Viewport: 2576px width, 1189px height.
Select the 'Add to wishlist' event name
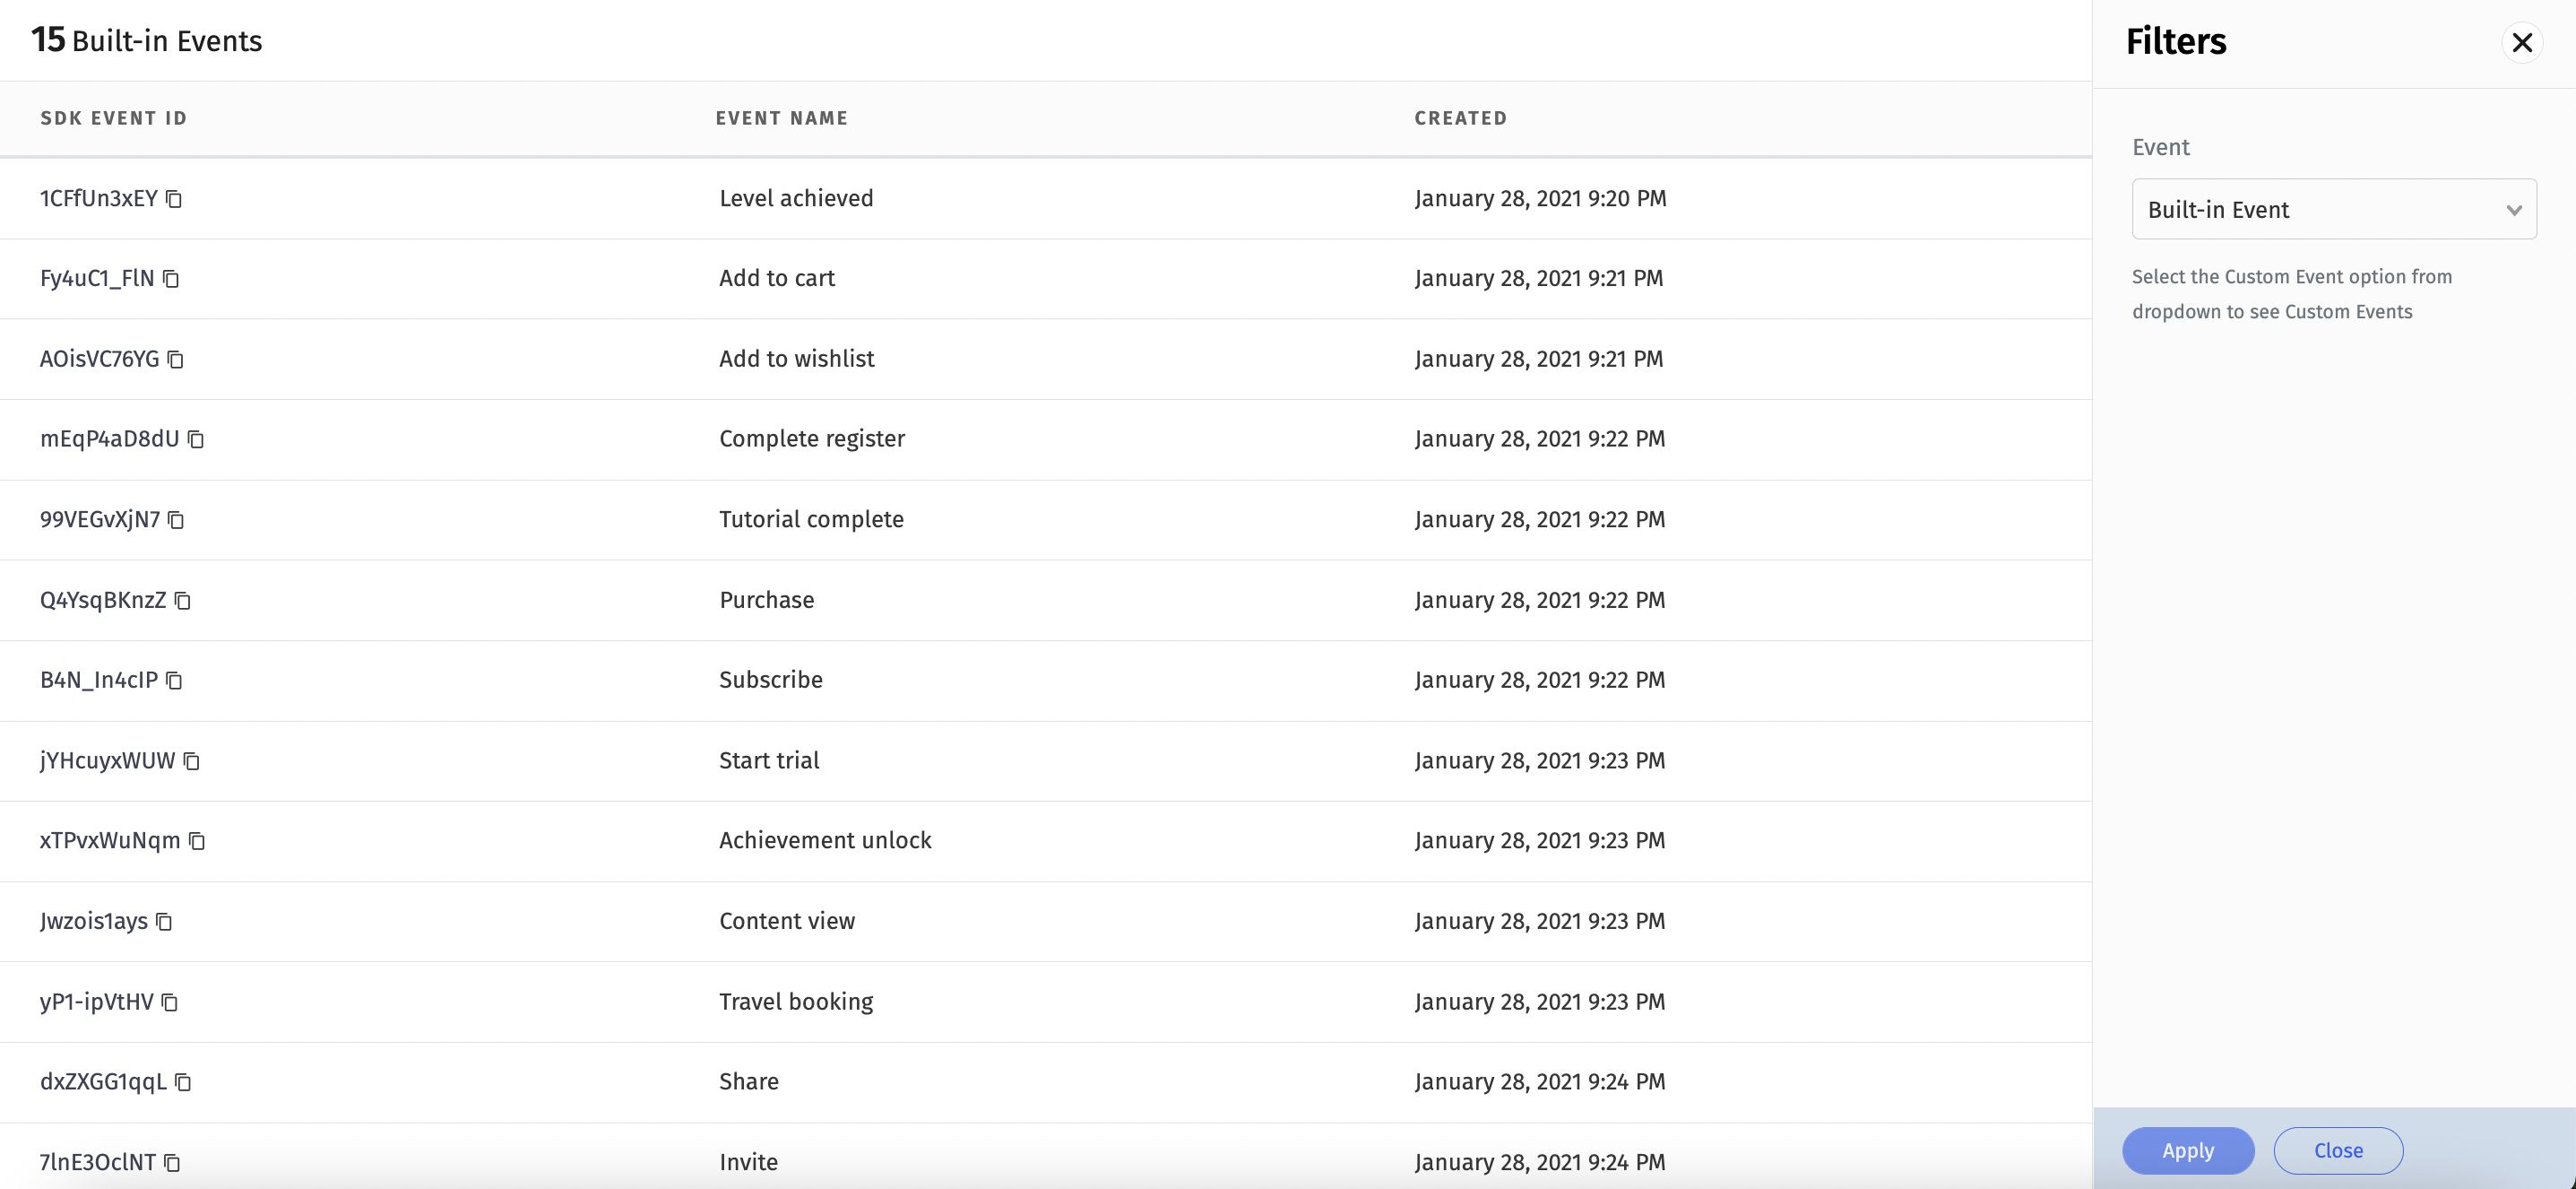[x=796, y=358]
